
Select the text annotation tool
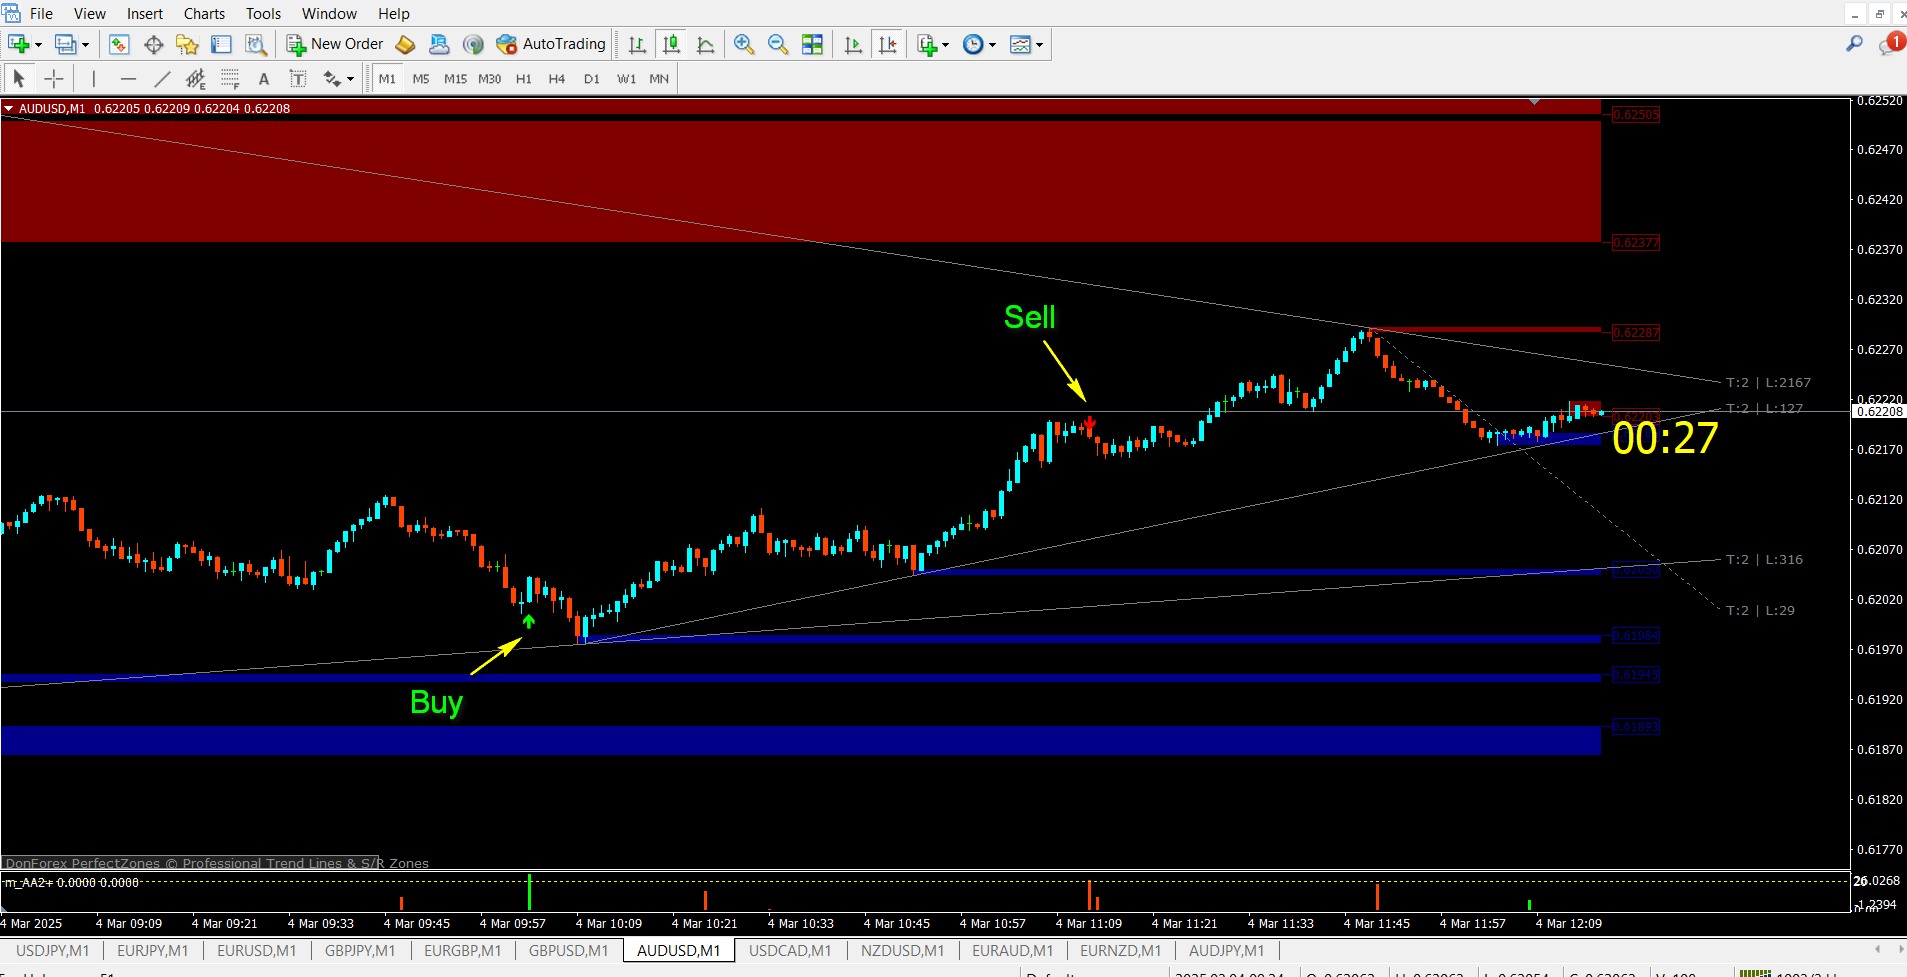click(x=263, y=78)
